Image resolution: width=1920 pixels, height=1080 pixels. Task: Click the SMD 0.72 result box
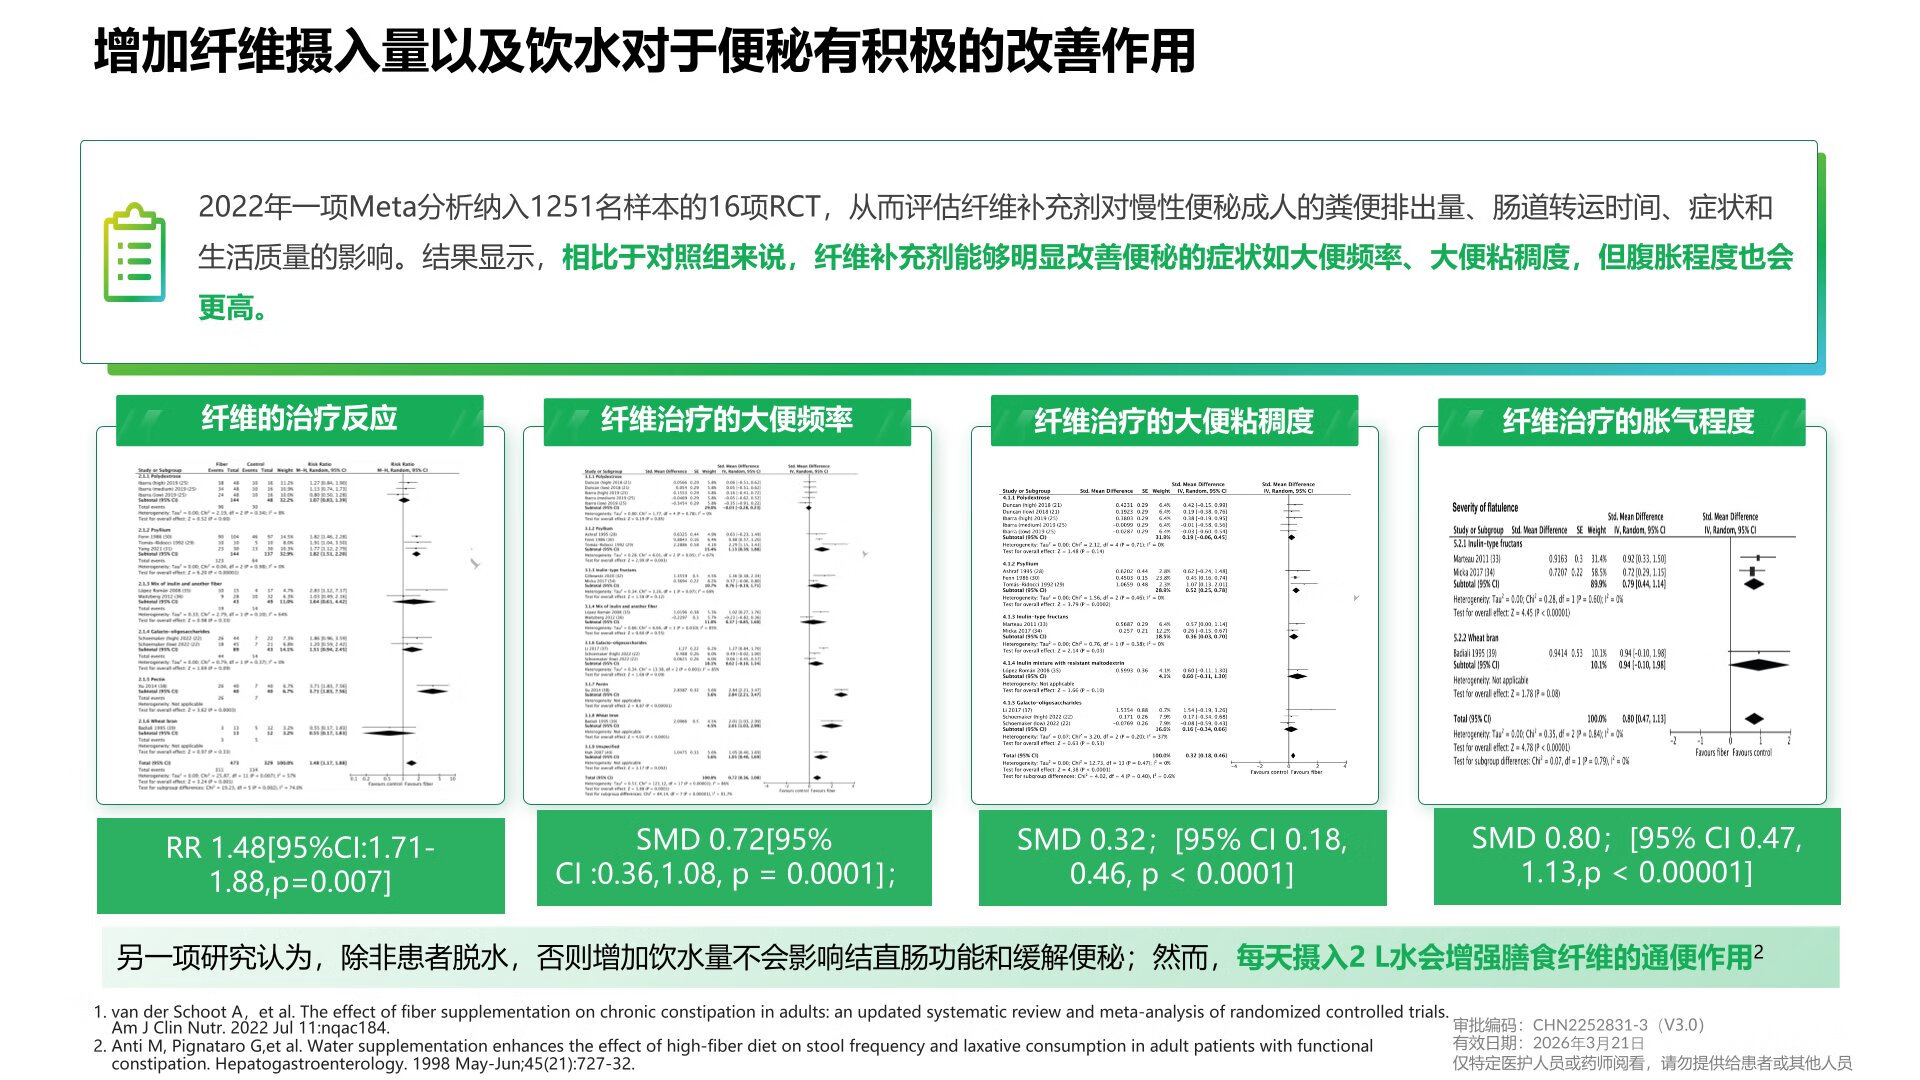click(x=733, y=858)
